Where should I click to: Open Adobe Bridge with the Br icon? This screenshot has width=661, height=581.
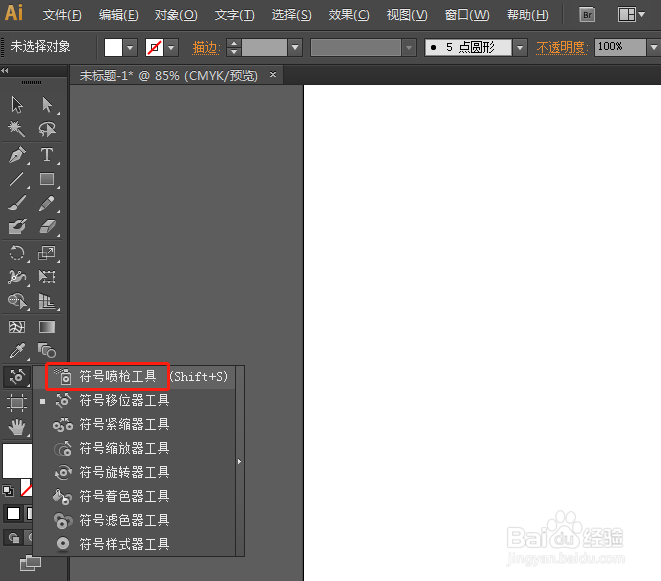coord(586,15)
